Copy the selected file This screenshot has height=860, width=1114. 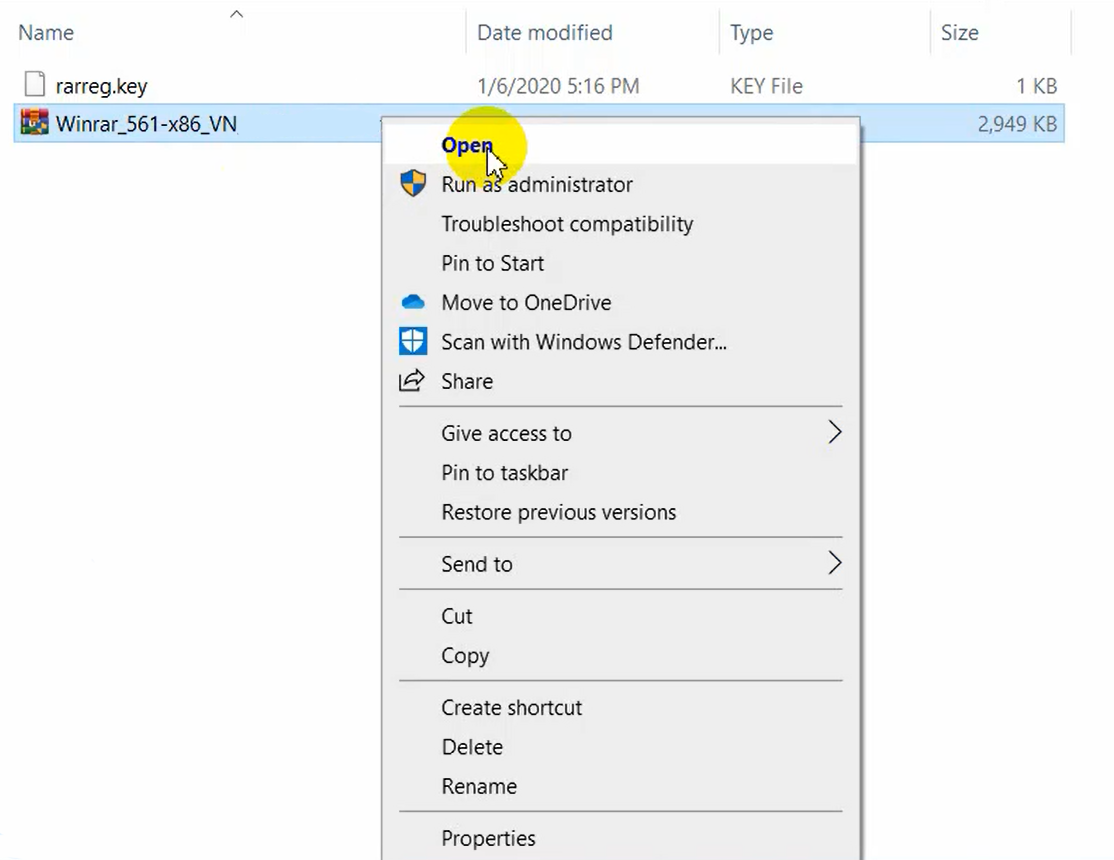pyautogui.click(x=464, y=655)
